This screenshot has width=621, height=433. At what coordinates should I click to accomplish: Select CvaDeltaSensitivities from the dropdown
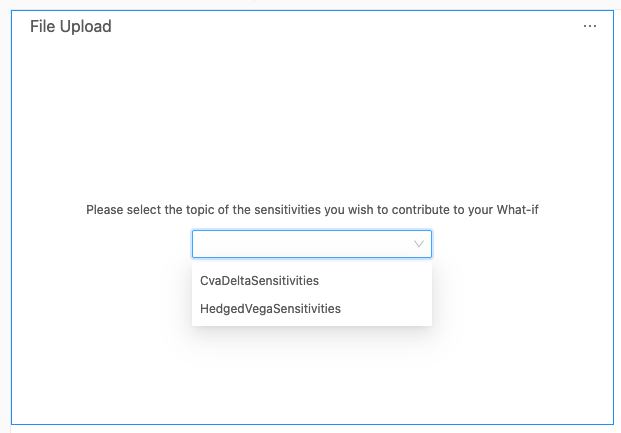pyautogui.click(x=259, y=281)
